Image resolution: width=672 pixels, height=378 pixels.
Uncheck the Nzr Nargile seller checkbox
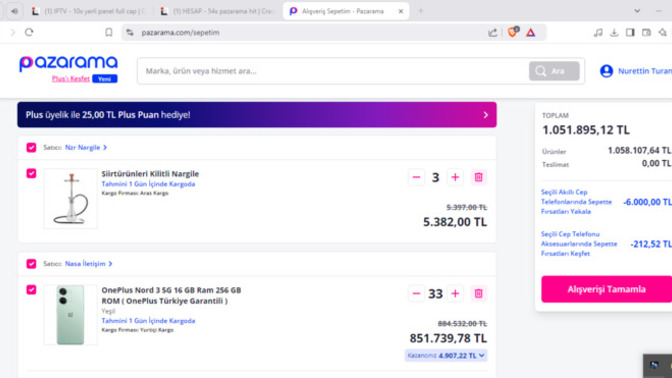(31, 147)
